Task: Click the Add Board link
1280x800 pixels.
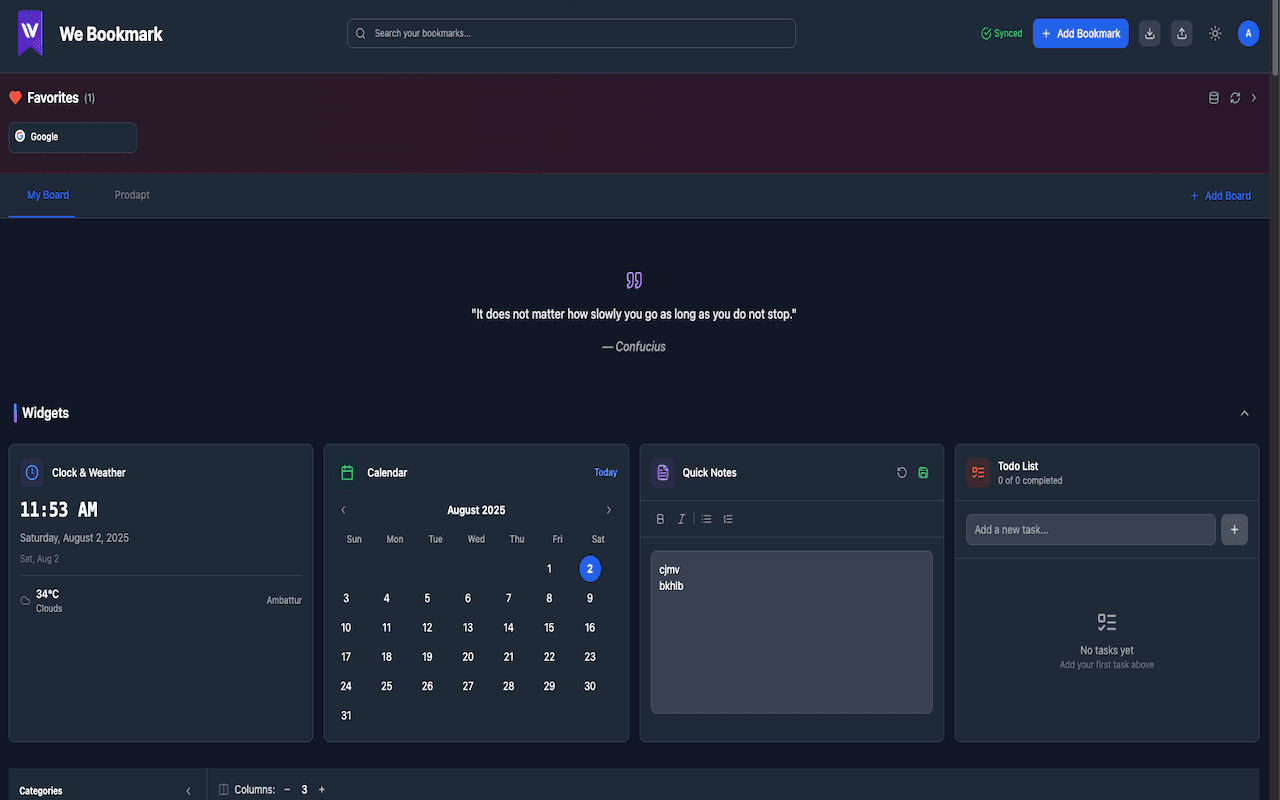Action: 1220,196
